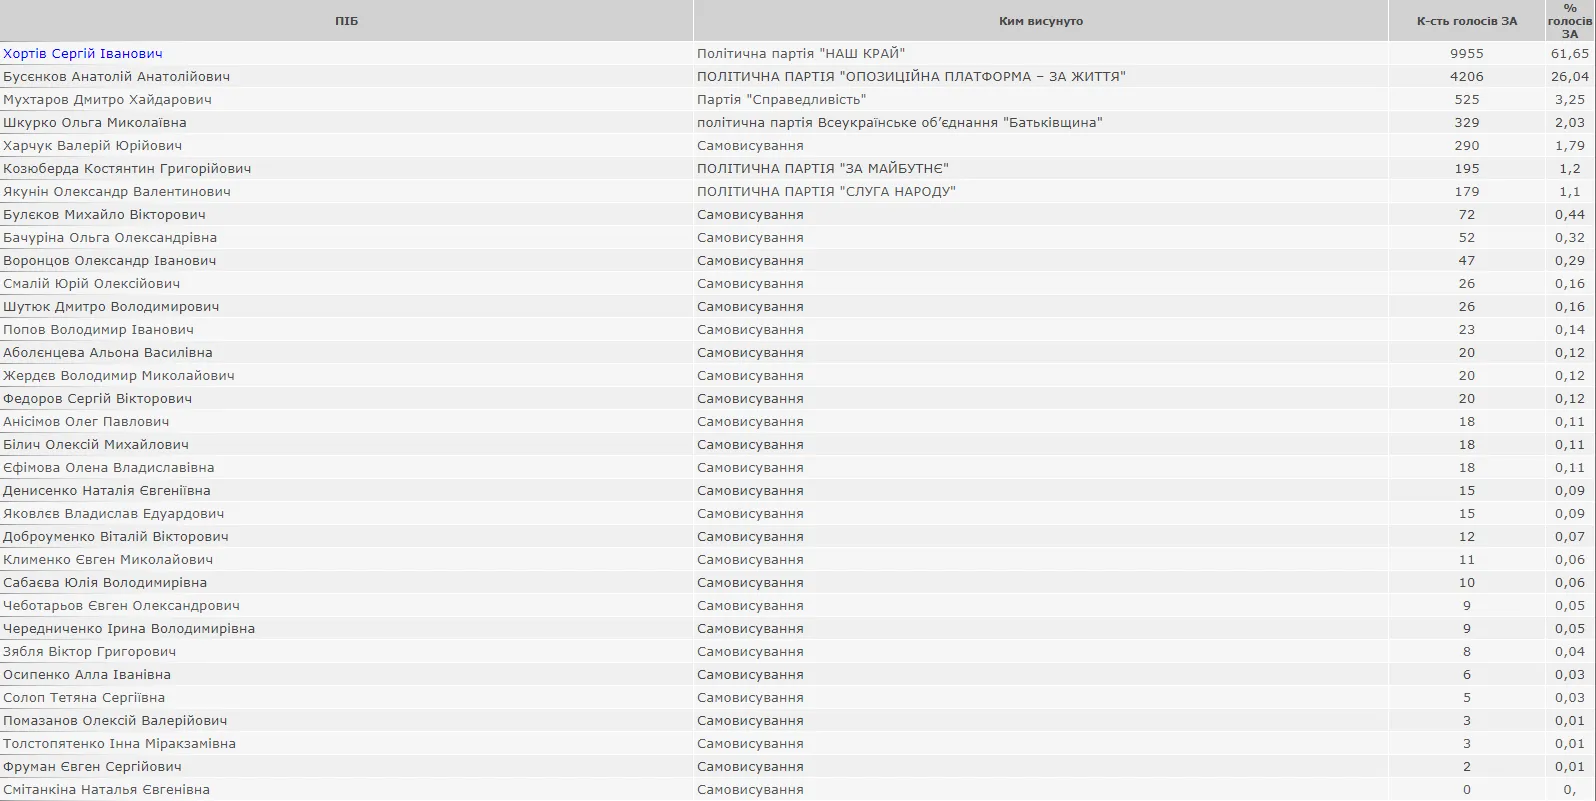Select name Фруман Євген Сергійович
This screenshot has width=1596, height=801.
coord(92,767)
